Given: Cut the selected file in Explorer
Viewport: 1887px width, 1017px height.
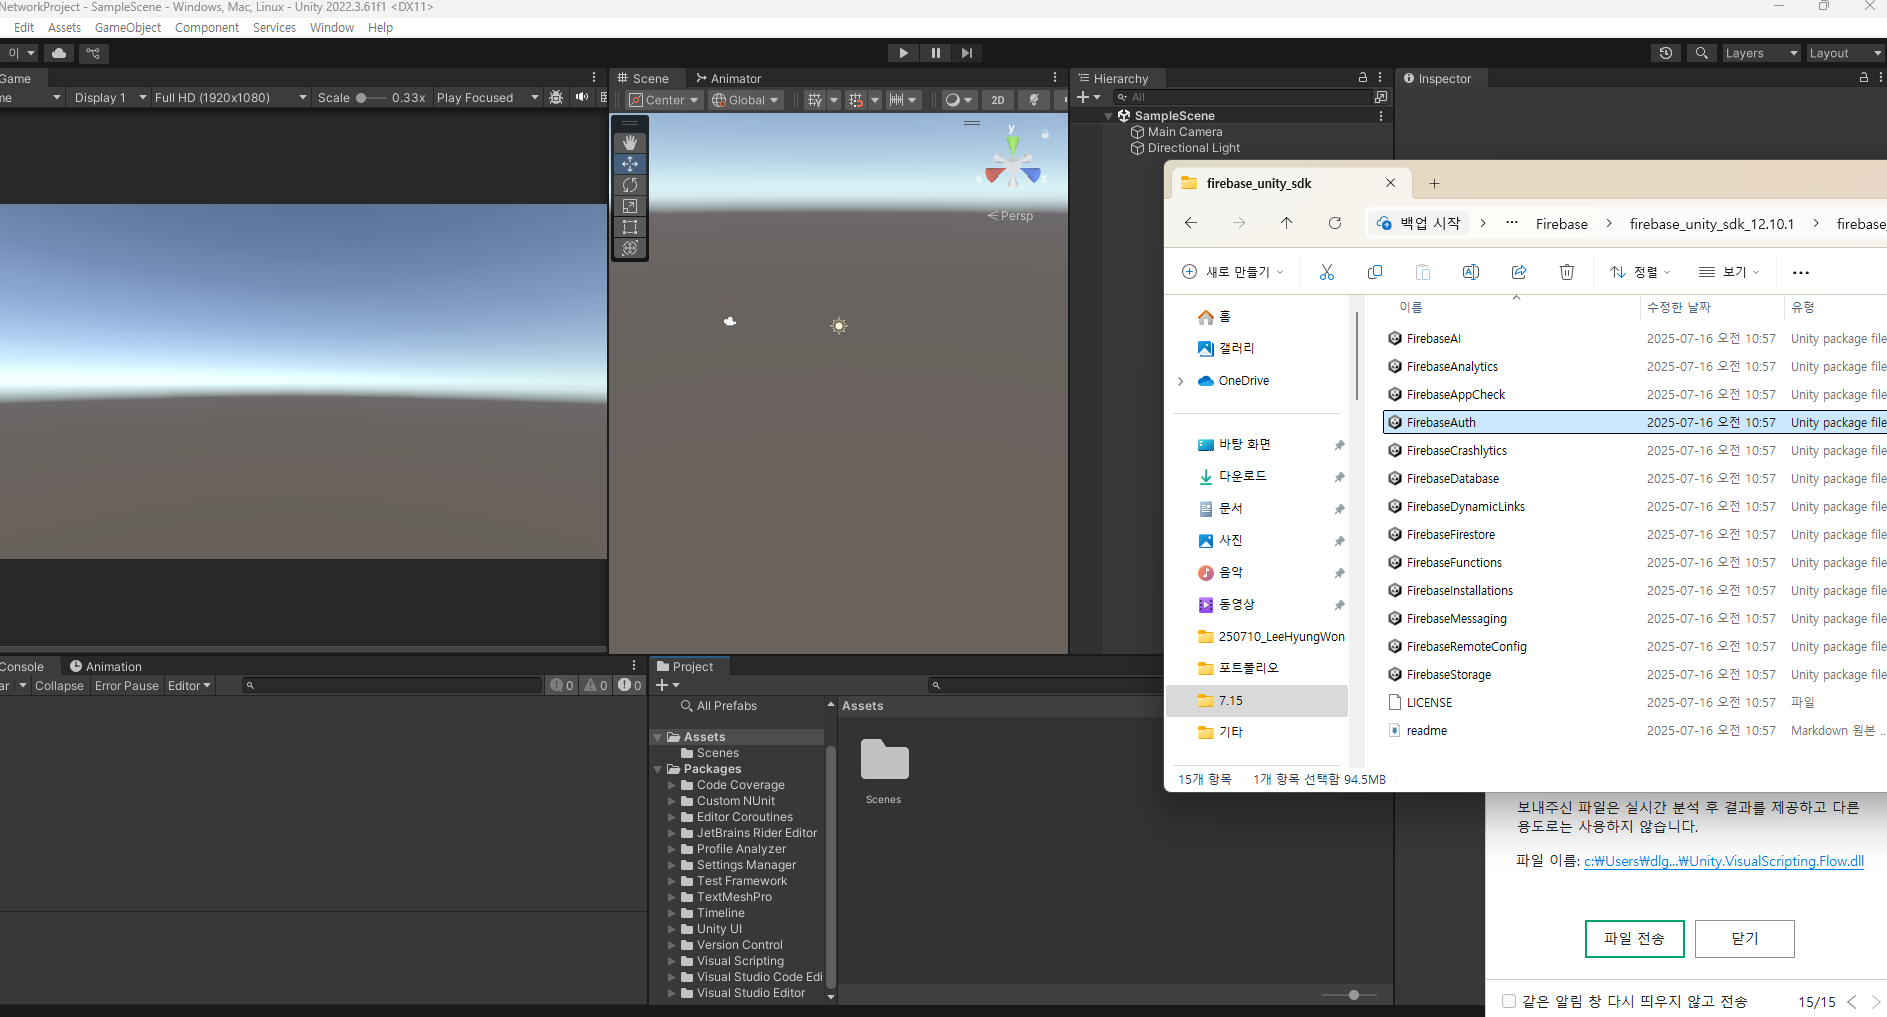Looking at the screenshot, I should [x=1327, y=272].
